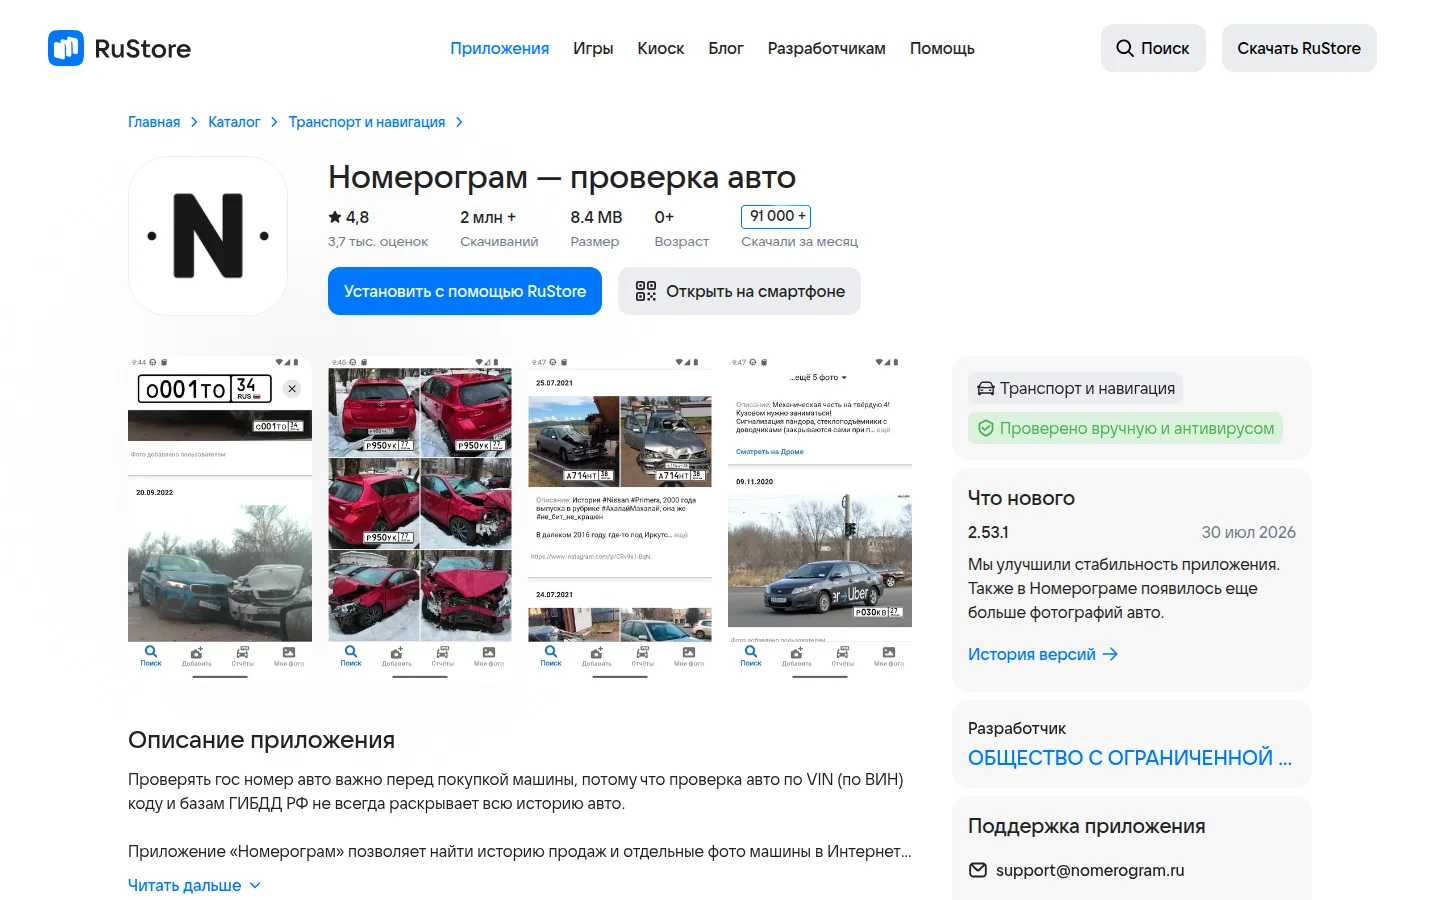Viewport: 1440px width, 900px height.
Task: Go to Главная breadcrumb link
Action: (154, 122)
